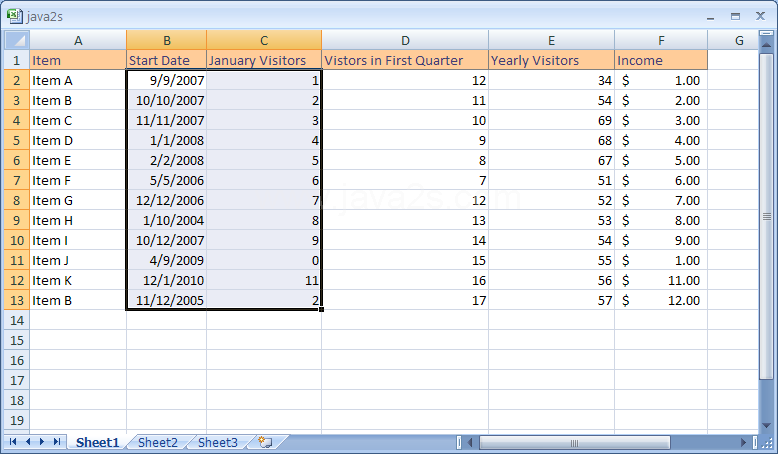This screenshot has height=454, width=778.
Task: Click 'Vistors in First Quarter' header cell
Action: [x=405, y=60]
